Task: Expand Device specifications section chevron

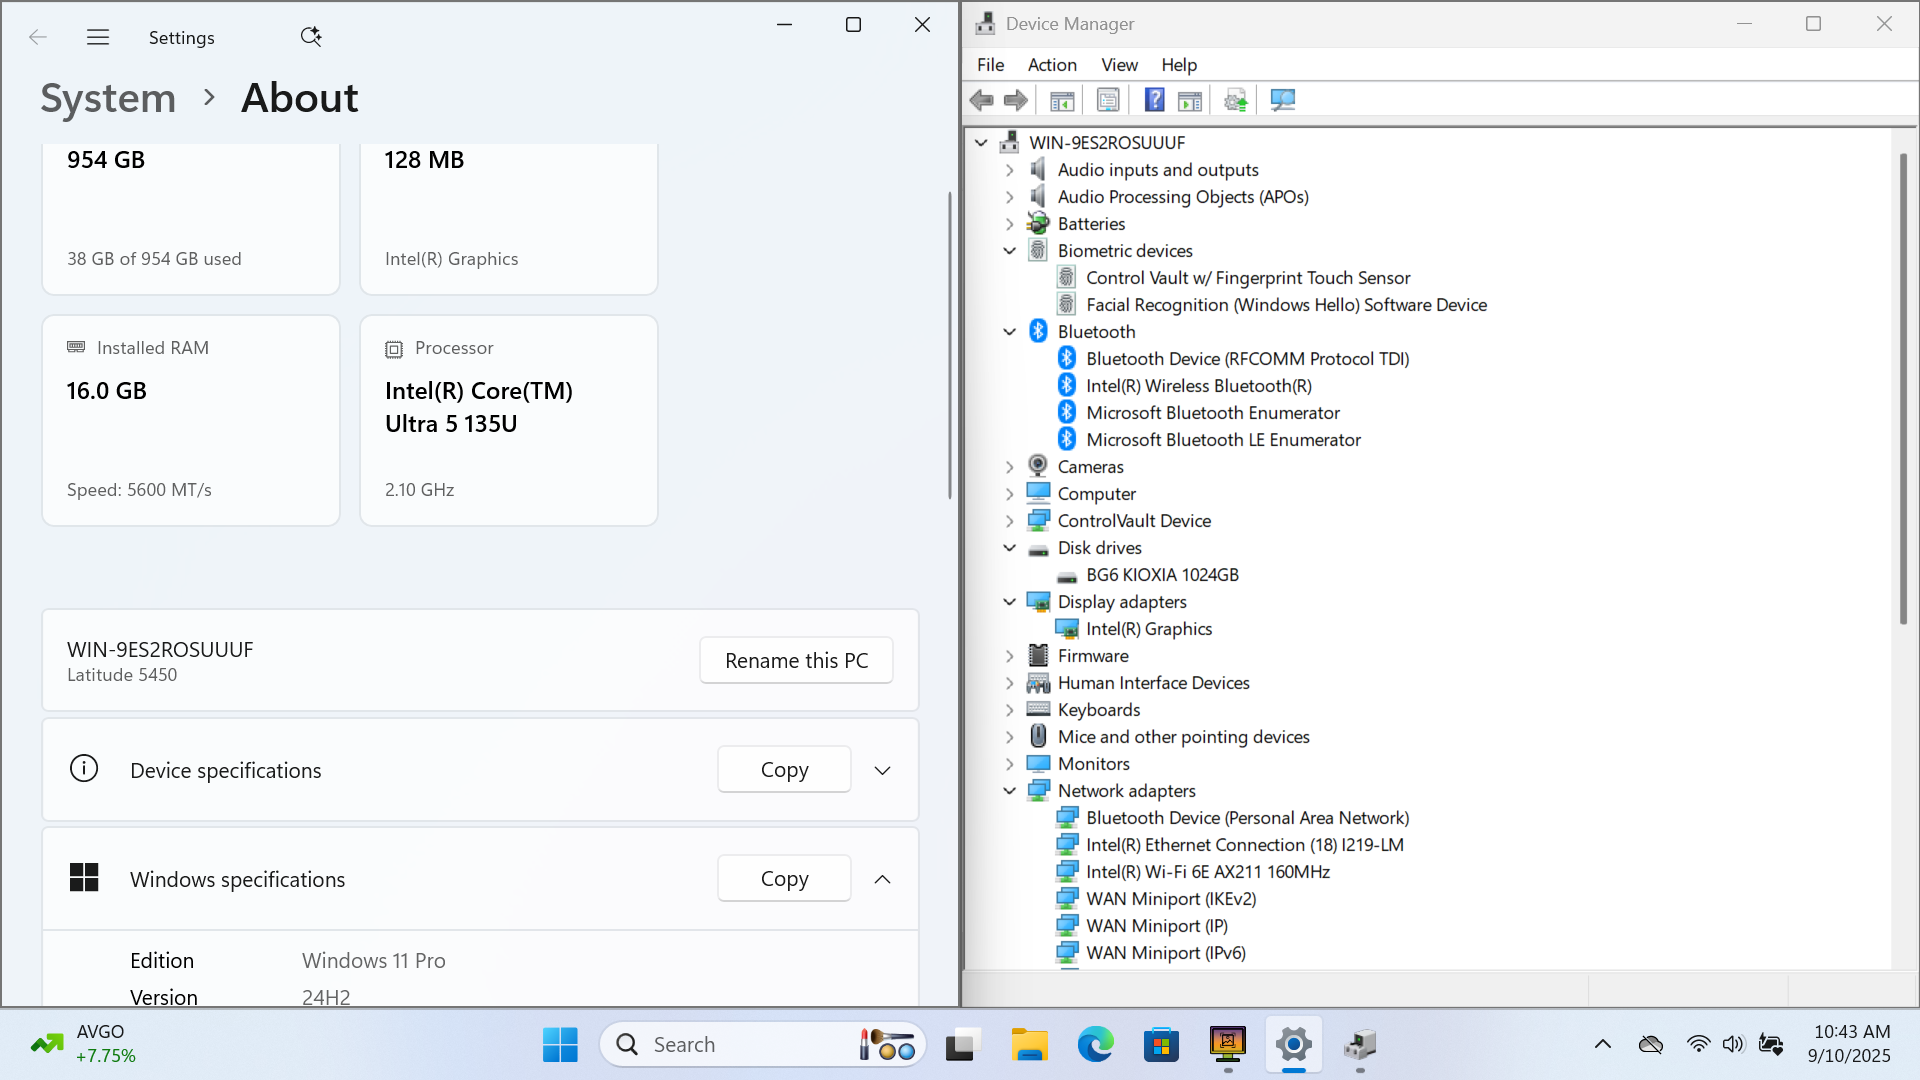Action: [x=882, y=771]
